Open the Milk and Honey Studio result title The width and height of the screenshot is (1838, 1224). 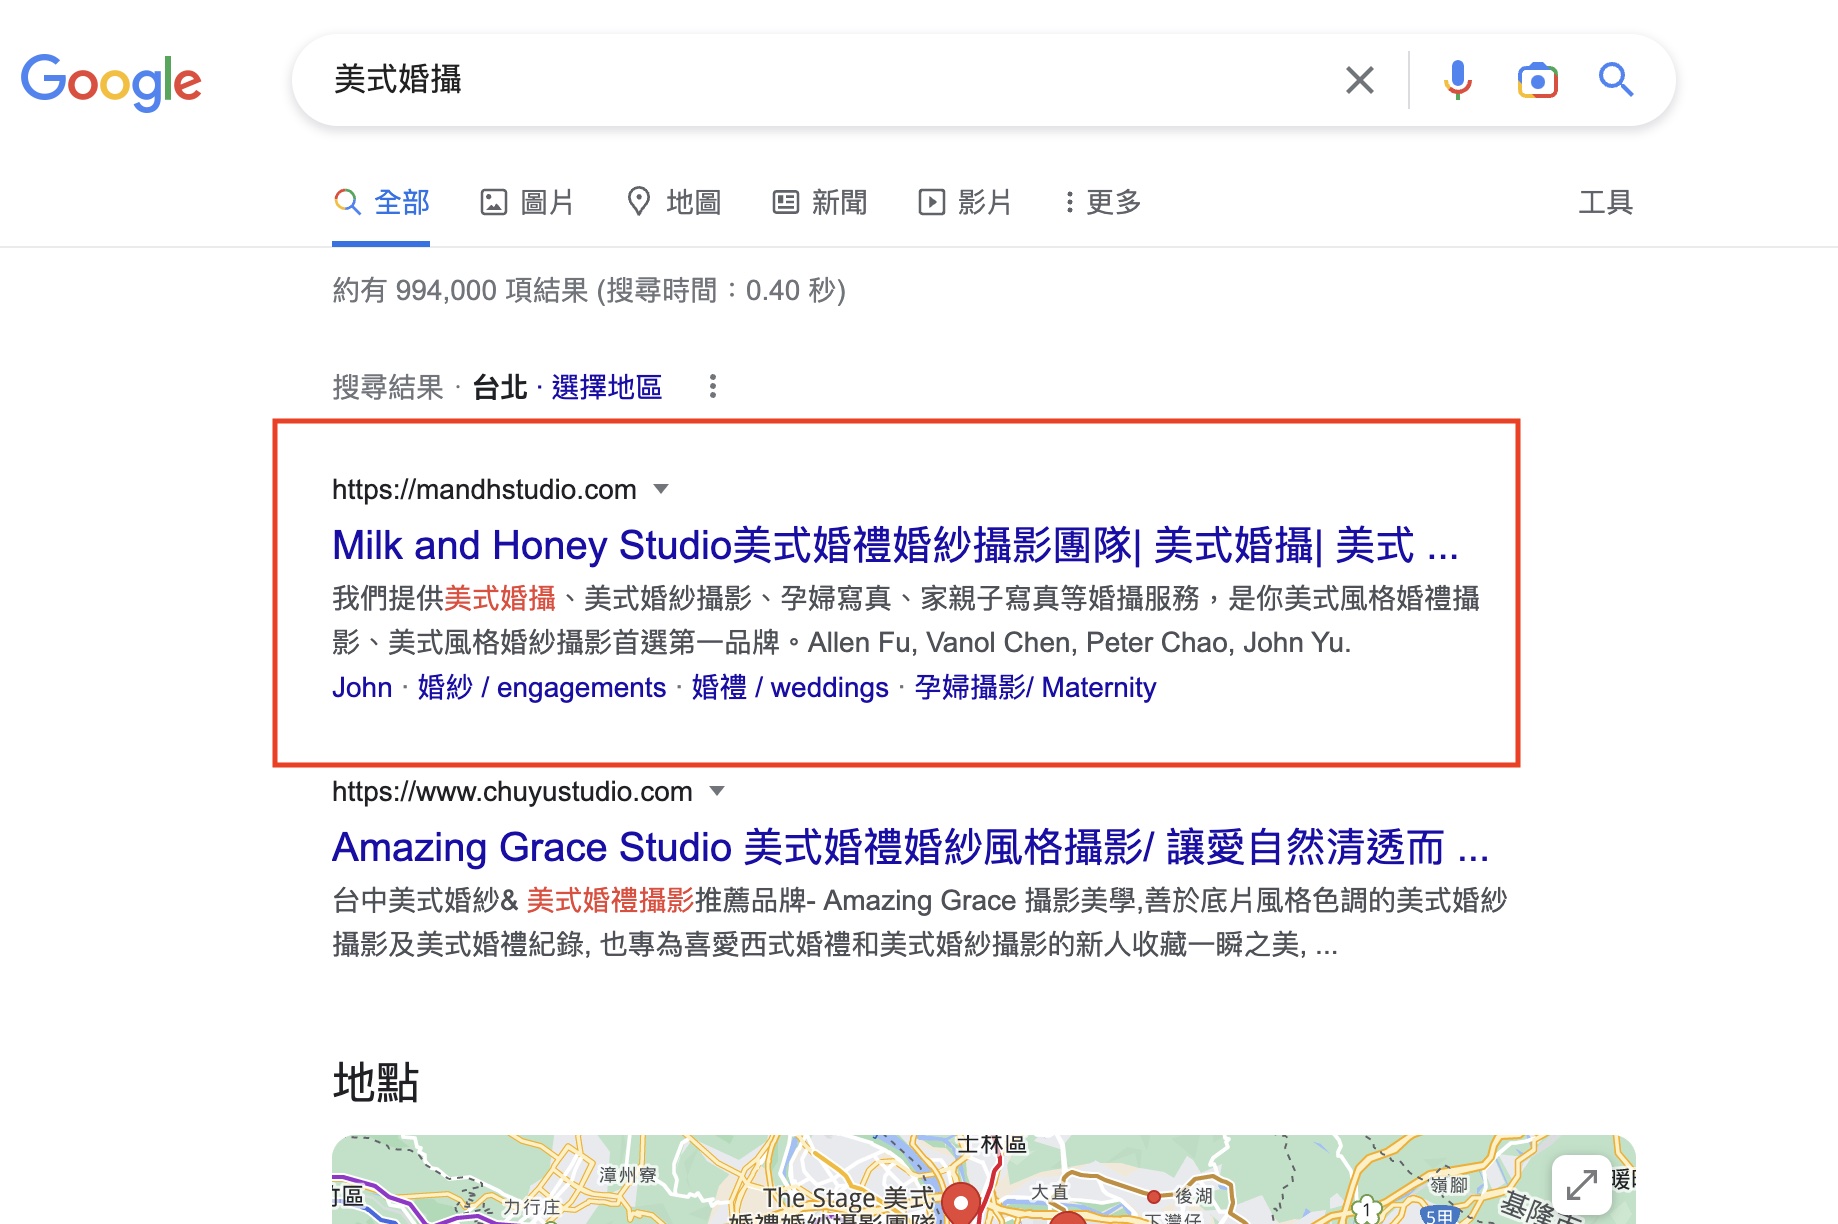[x=895, y=546]
